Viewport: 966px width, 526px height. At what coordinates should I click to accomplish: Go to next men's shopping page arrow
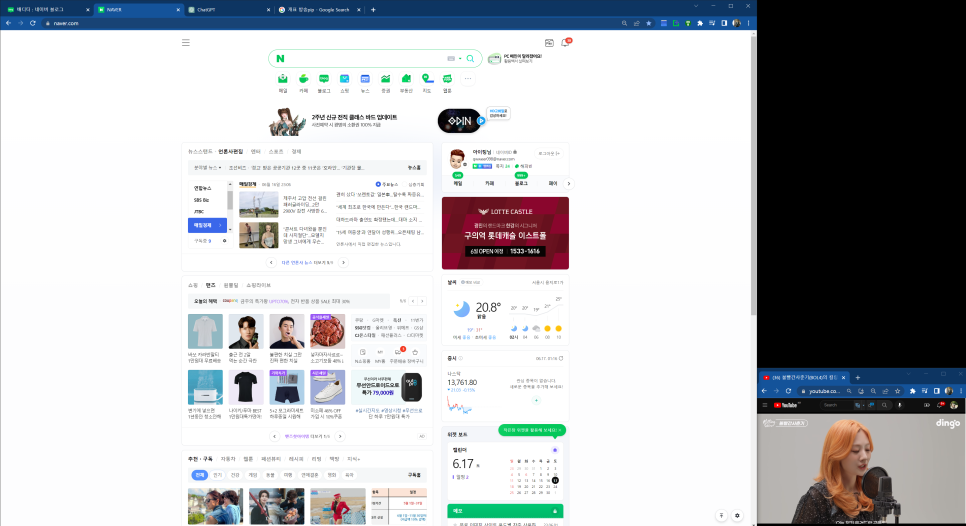(x=340, y=436)
